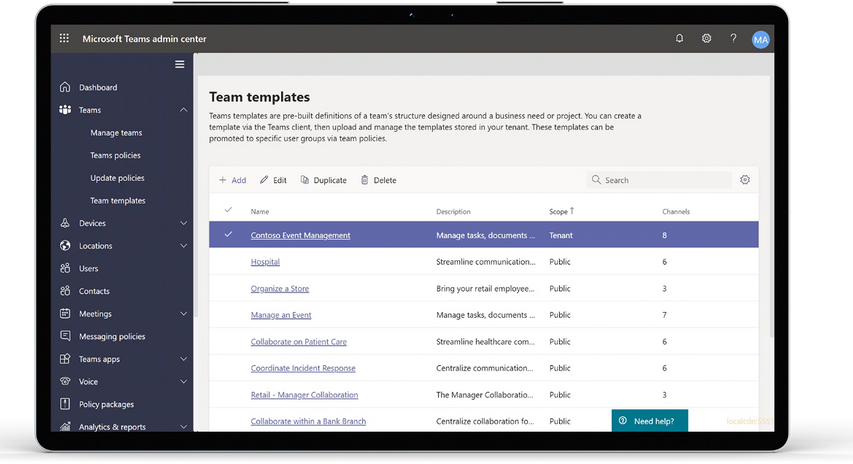
Task: Expand the Voice section chevron
Action: tap(183, 382)
